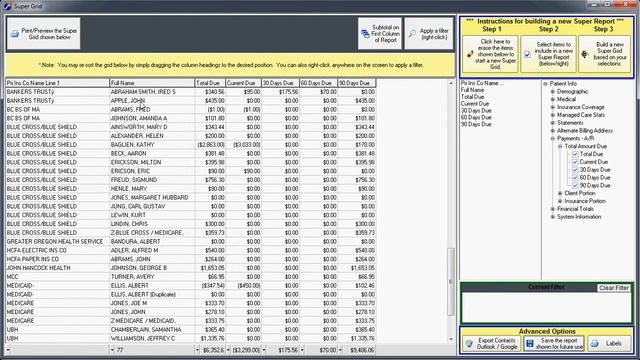This screenshot has width=640, height=360.
Task: Click inside the Current Filter text box
Action: (546, 307)
